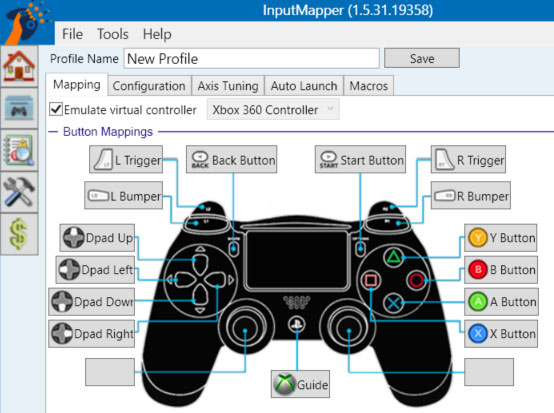The width and height of the screenshot is (554, 413).
Task: Select the R Bumper mapping button
Action: click(471, 196)
